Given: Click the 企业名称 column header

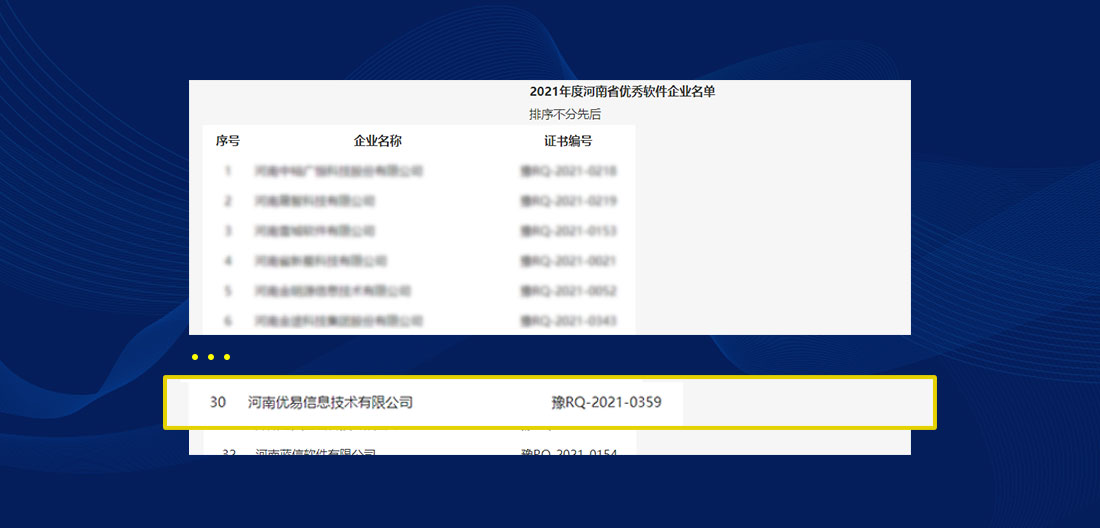Looking at the screenshot, I should click(x=377, y=141).
